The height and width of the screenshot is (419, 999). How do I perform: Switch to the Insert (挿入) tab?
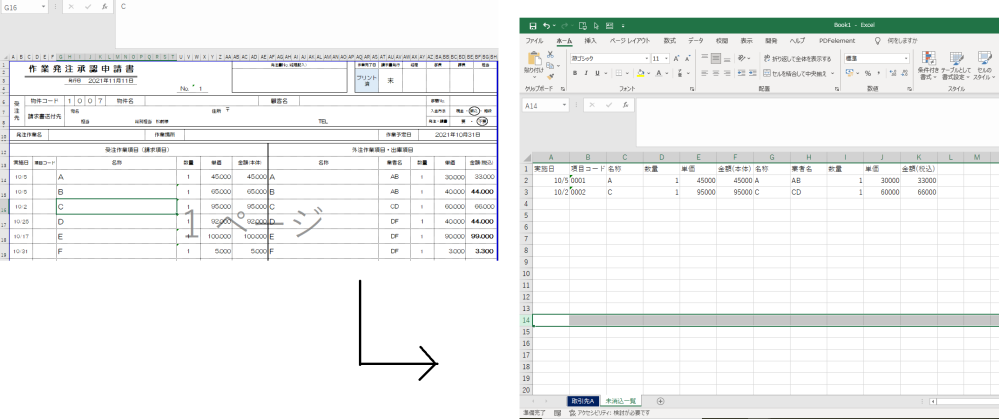pyautogui.click(x=591, y=41)
